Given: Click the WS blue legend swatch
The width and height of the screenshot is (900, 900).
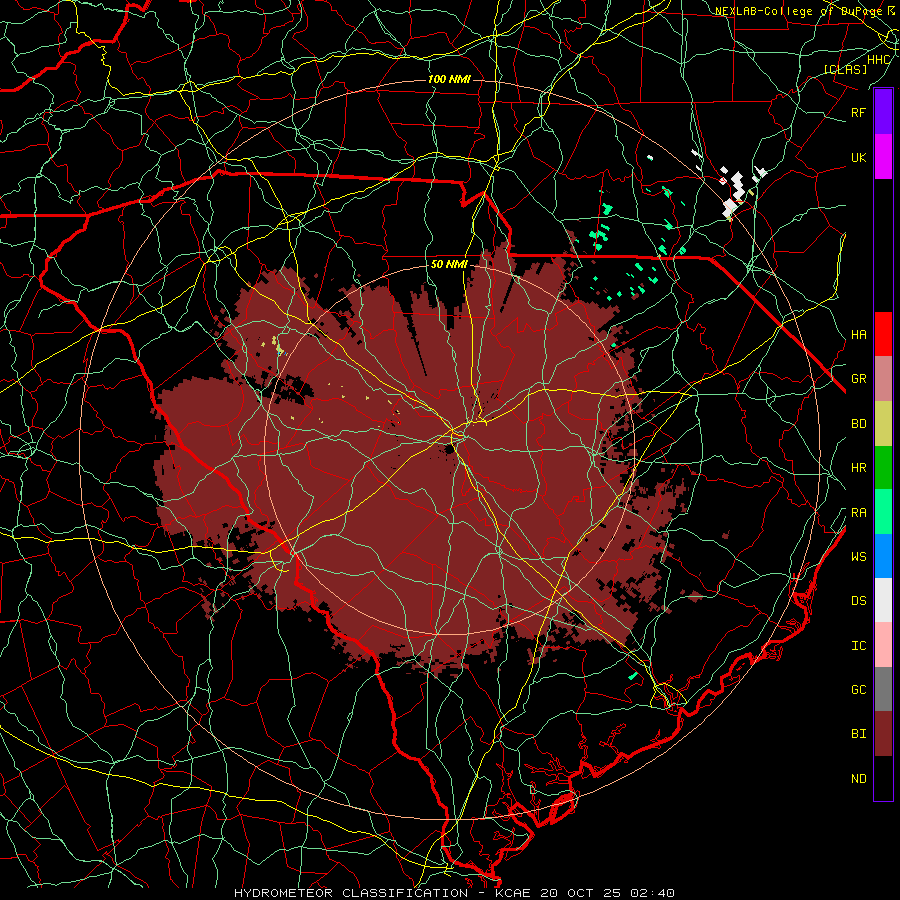Looking at the screenshot, I should click(883, 556).
